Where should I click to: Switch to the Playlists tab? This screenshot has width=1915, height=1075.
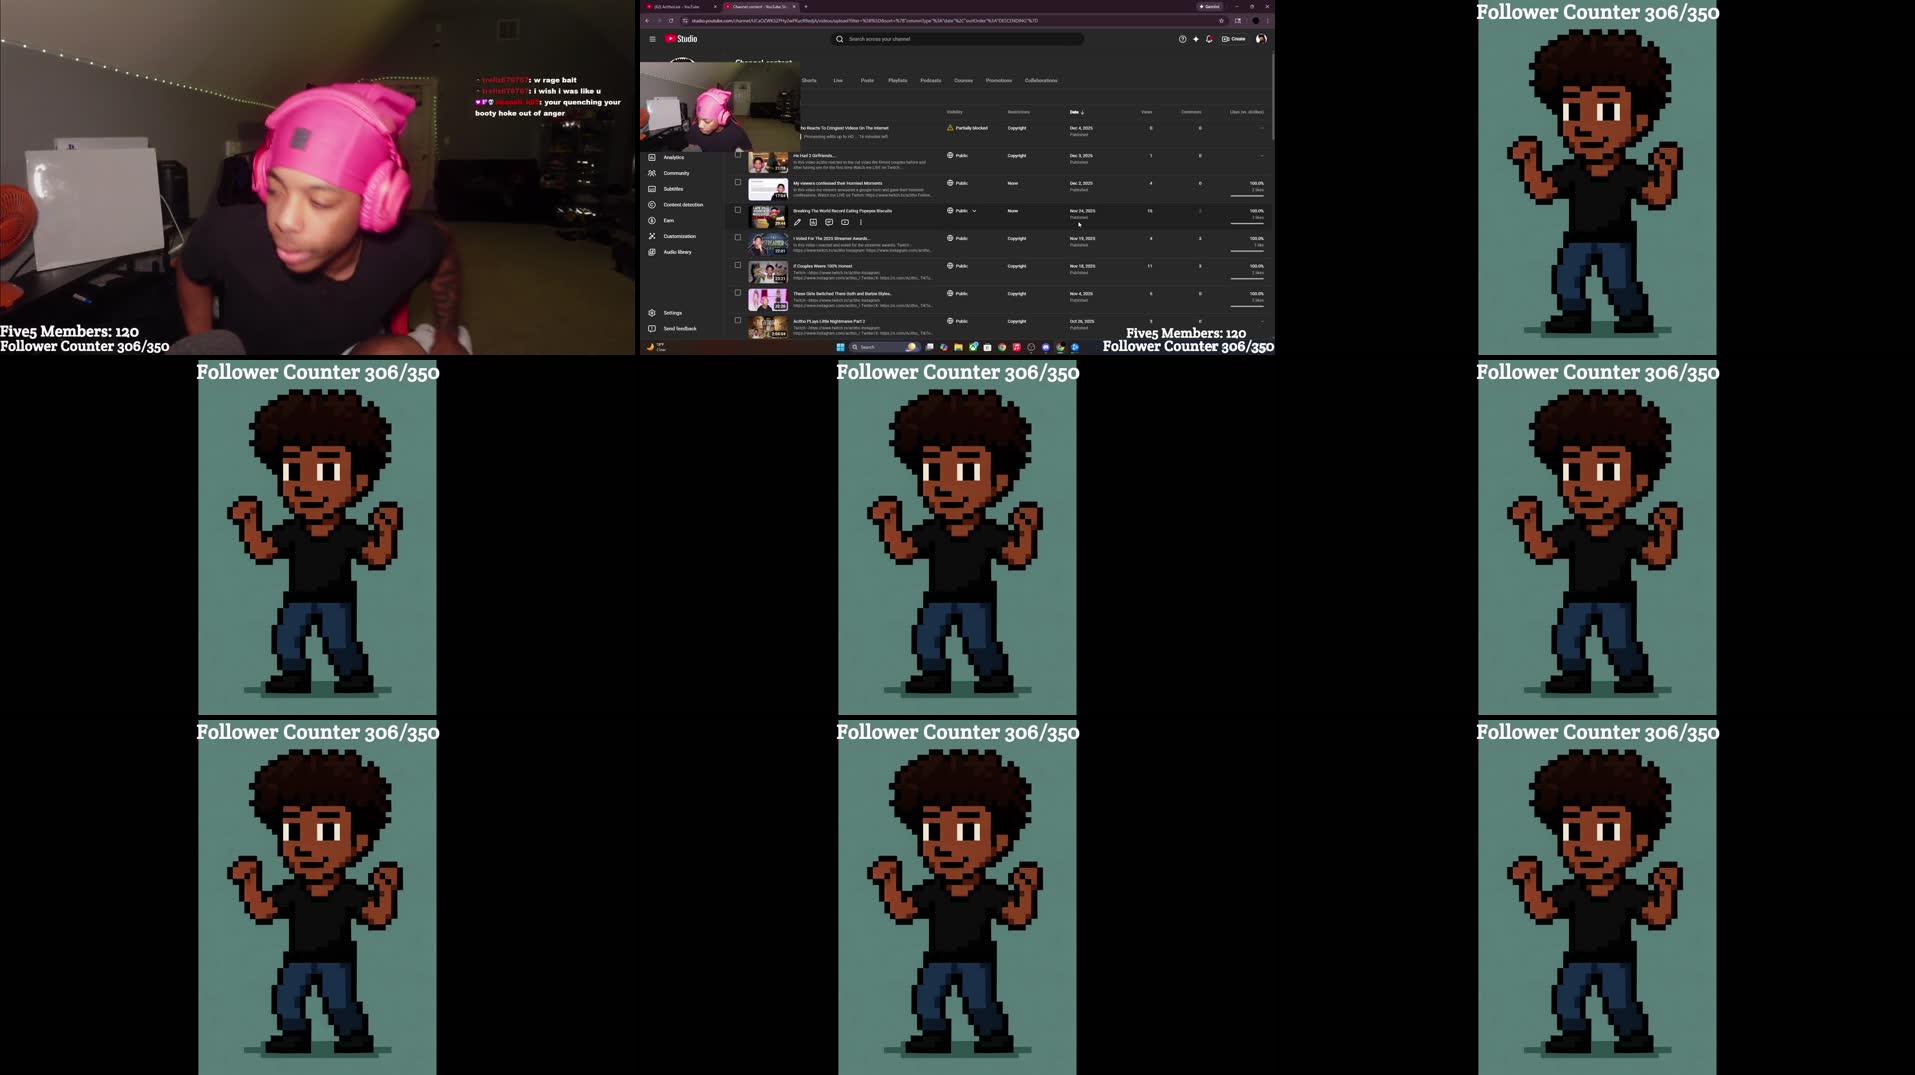click(x=897, y=79)
